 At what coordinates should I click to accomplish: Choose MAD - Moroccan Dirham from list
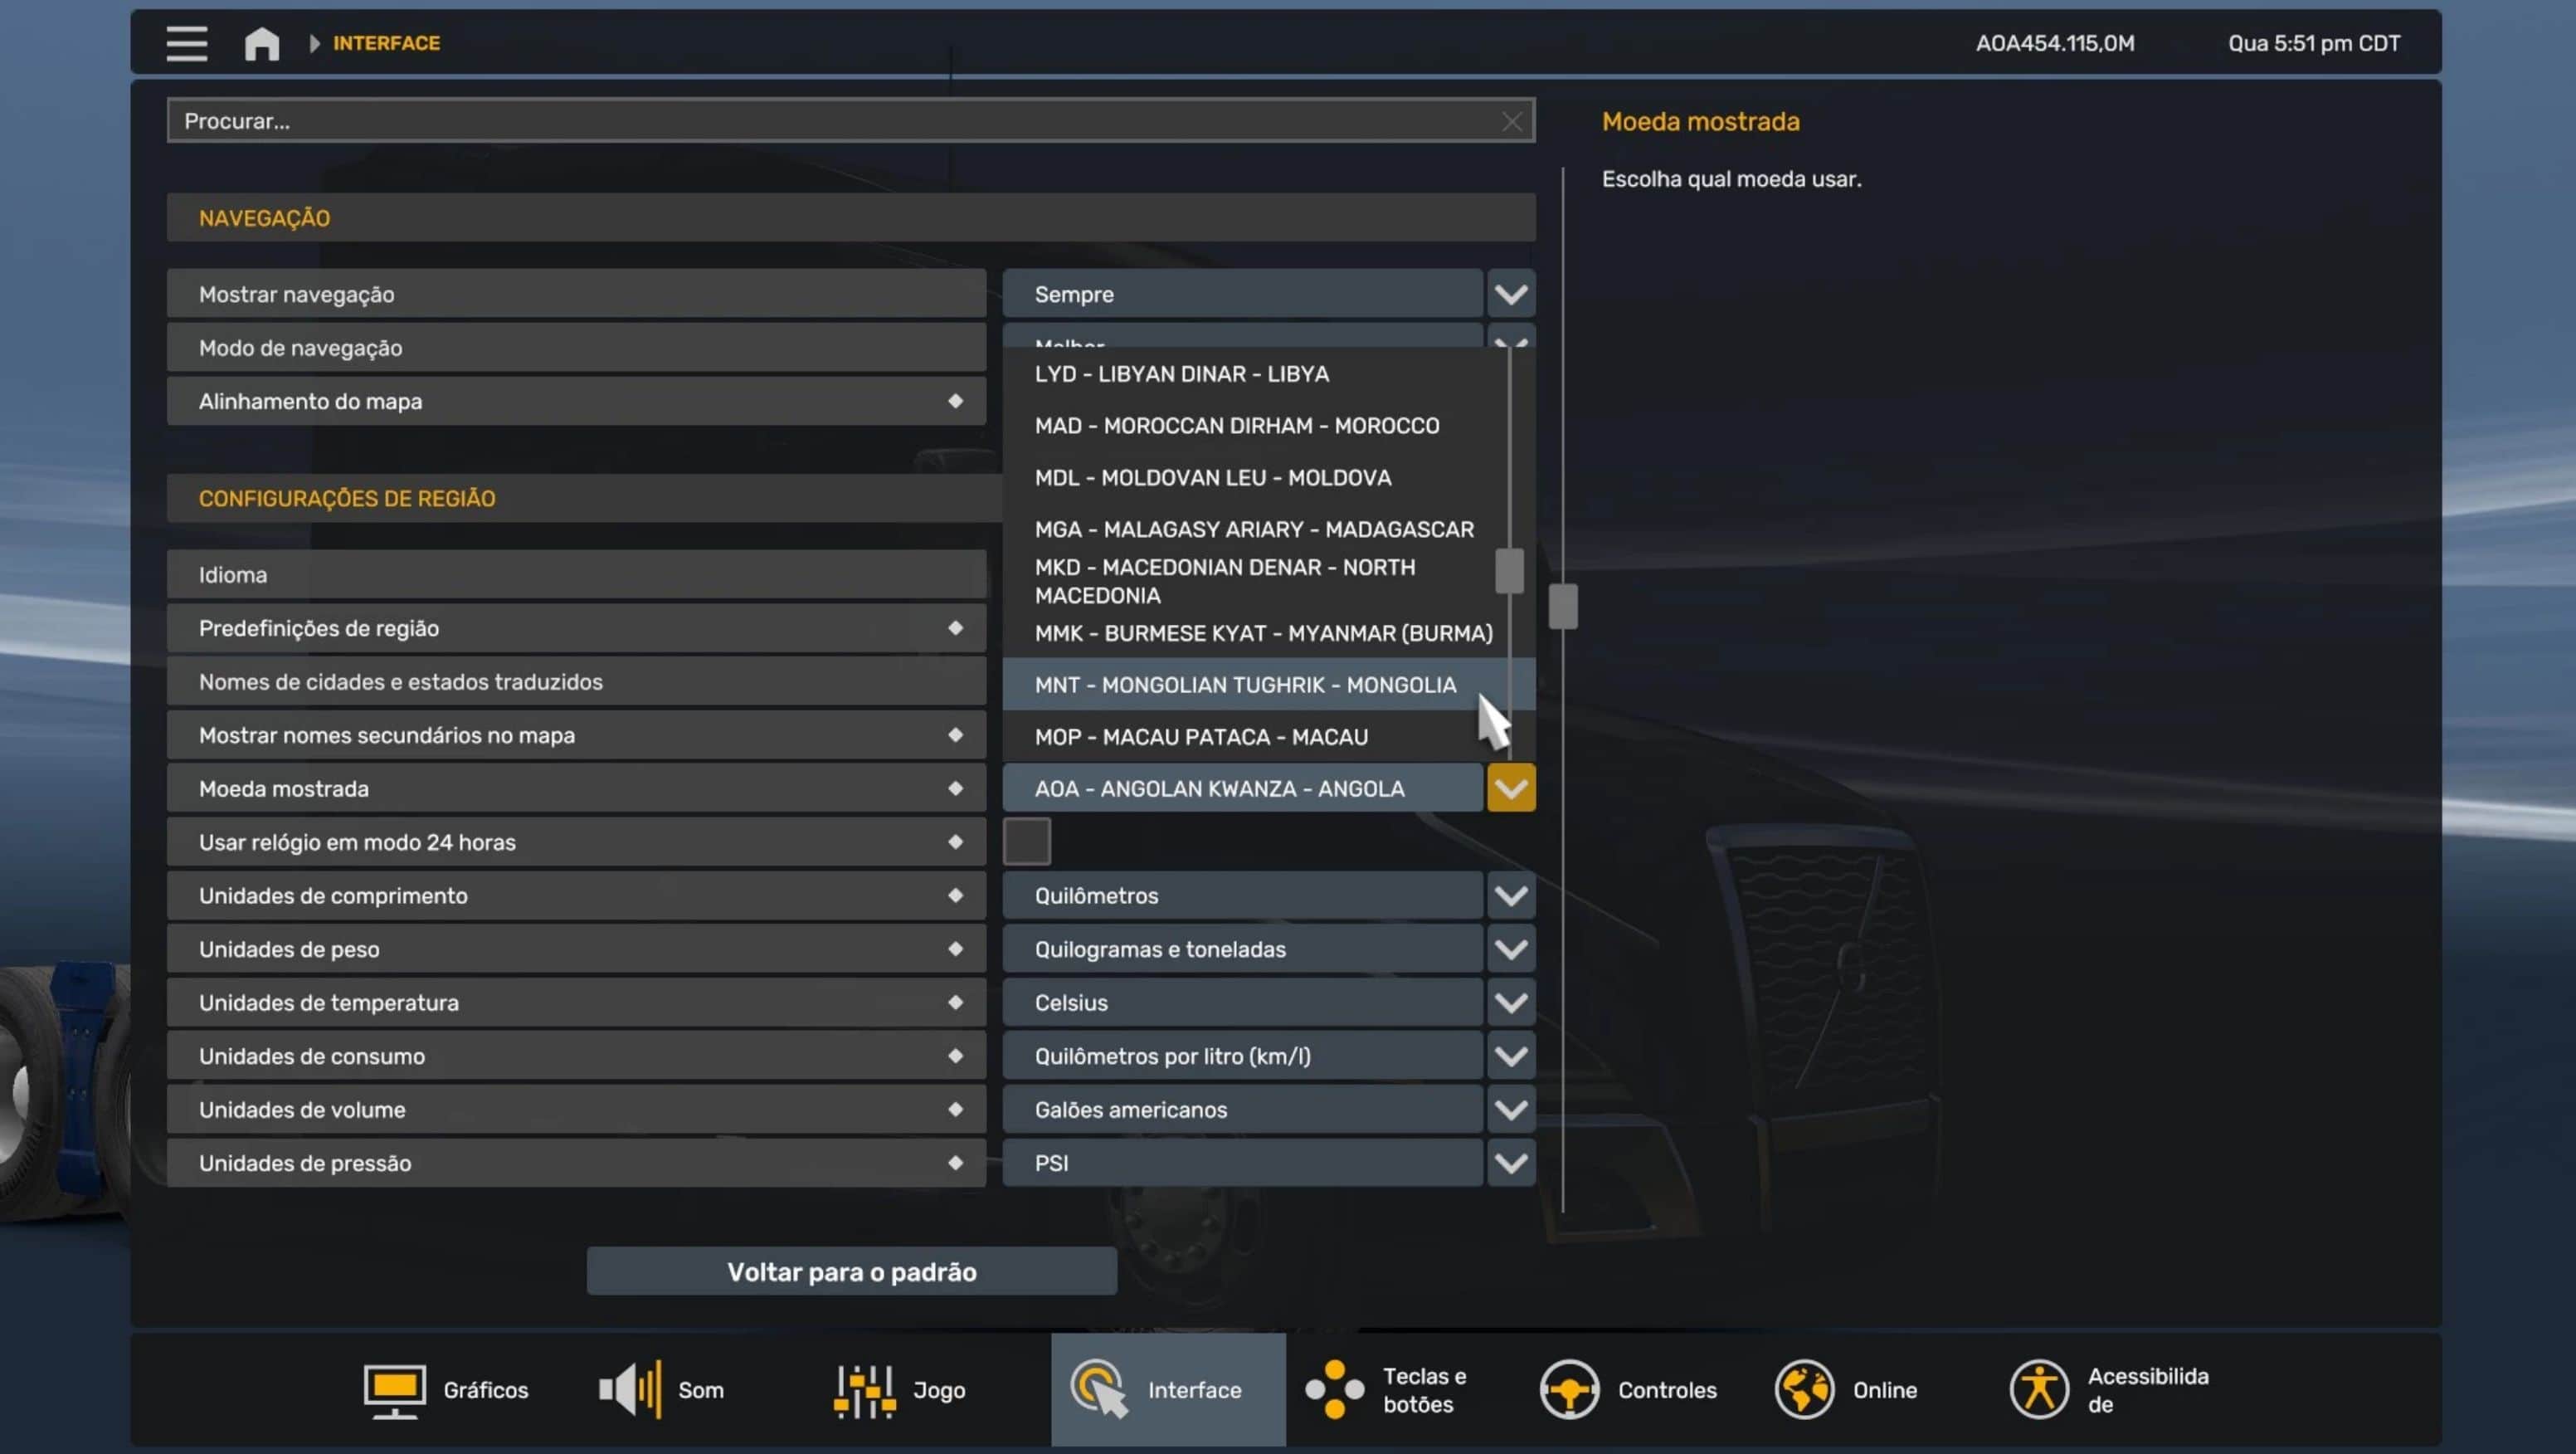pos(1237,426)
